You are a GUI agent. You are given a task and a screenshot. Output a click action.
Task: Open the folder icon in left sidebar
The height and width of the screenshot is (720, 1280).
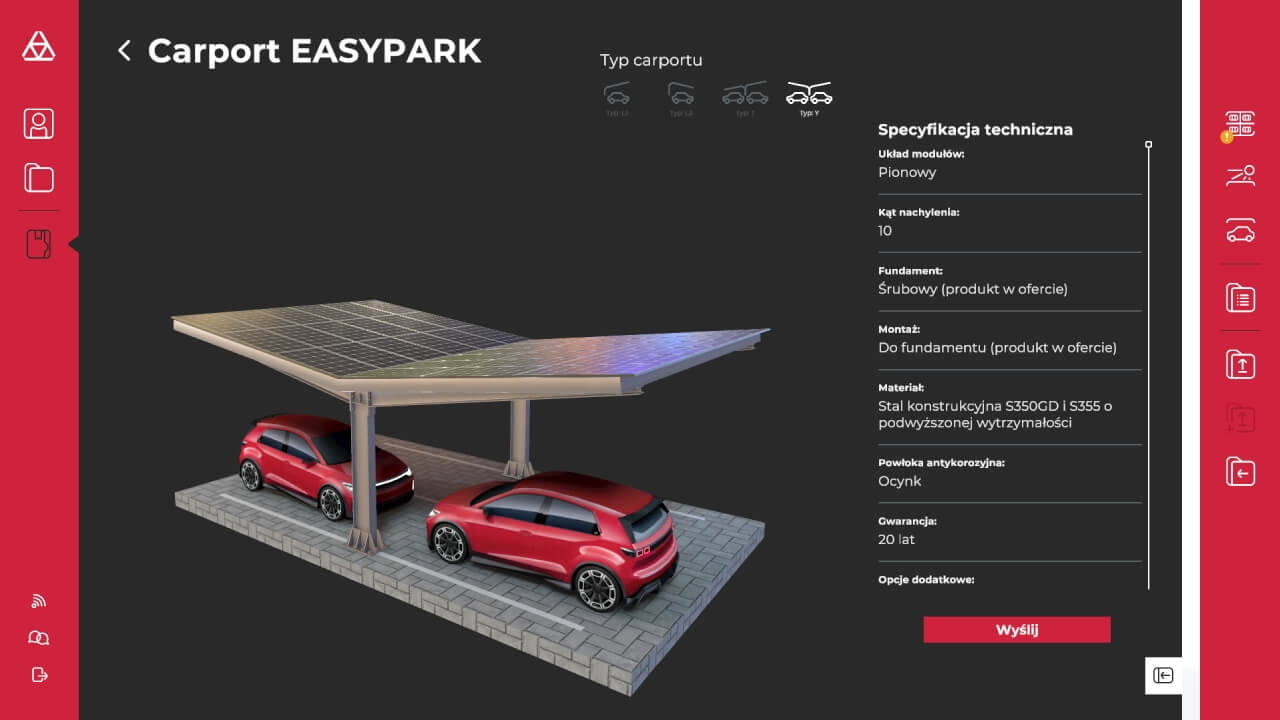coord(39,179)
